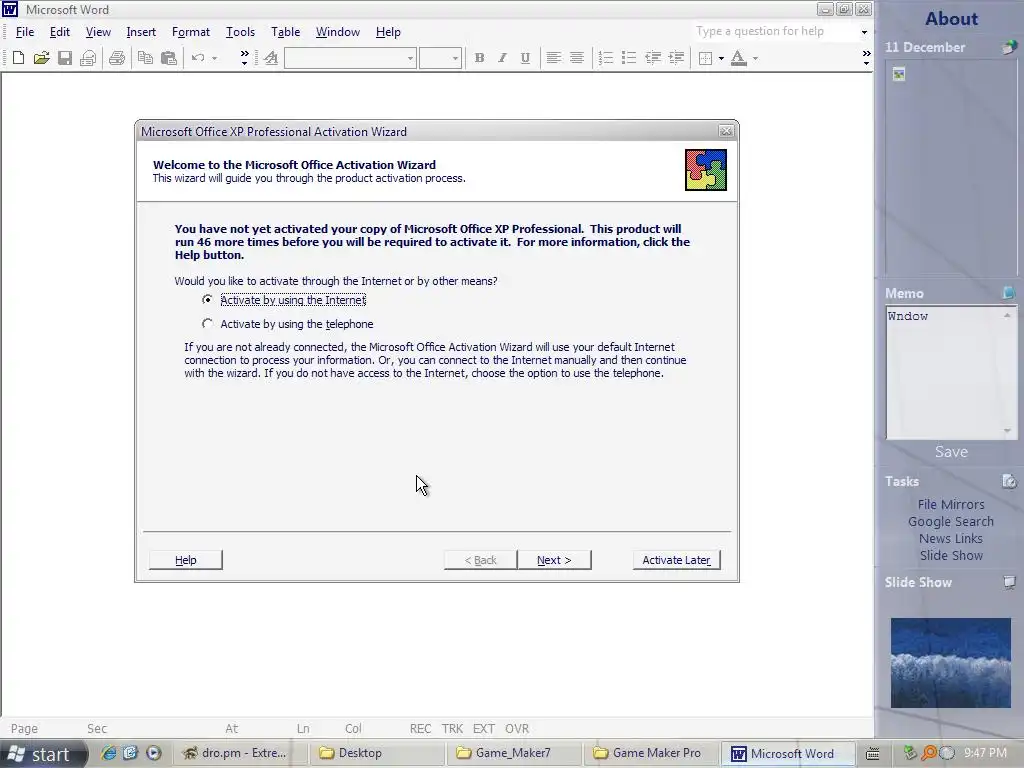Click the Activate Later button
The height and width of the screenshot is (768, 1024).
click(x=676, y=560)
